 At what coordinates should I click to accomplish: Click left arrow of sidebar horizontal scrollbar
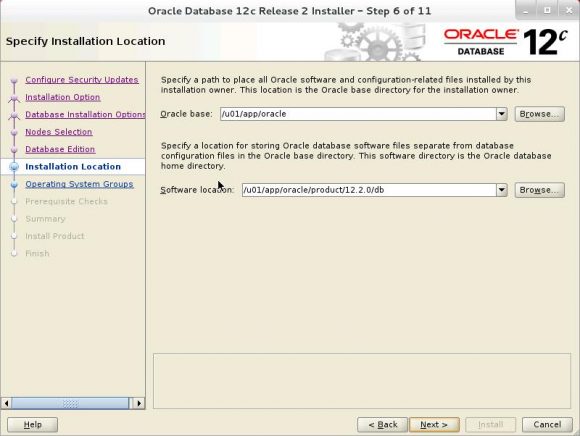click(6, 403)
